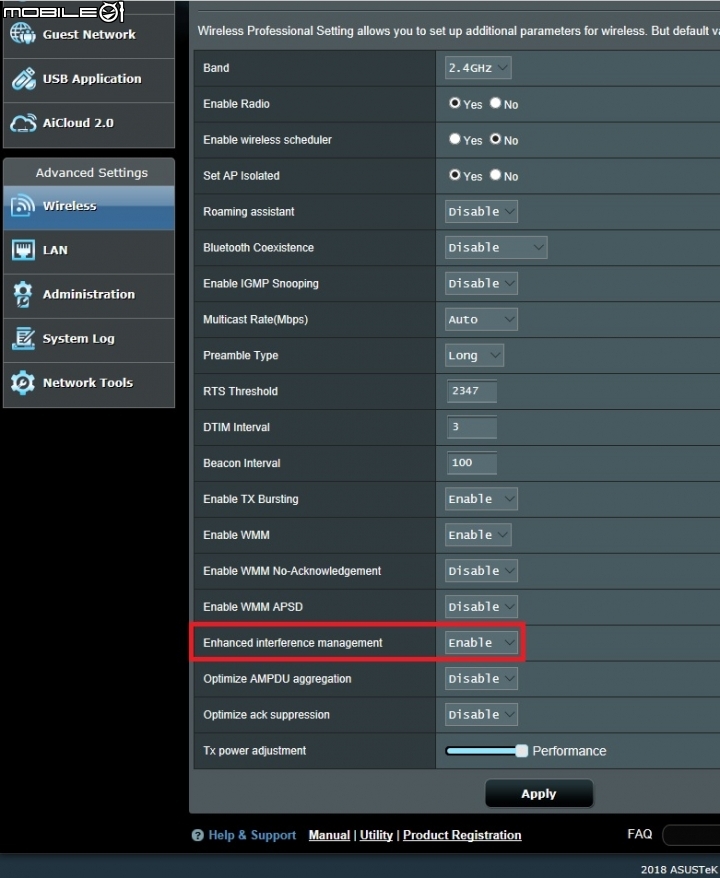Image resolution: width=720 pixels, height=878 pixels.
Task: Open Network Tools menu item
Action: click(89, 383)
